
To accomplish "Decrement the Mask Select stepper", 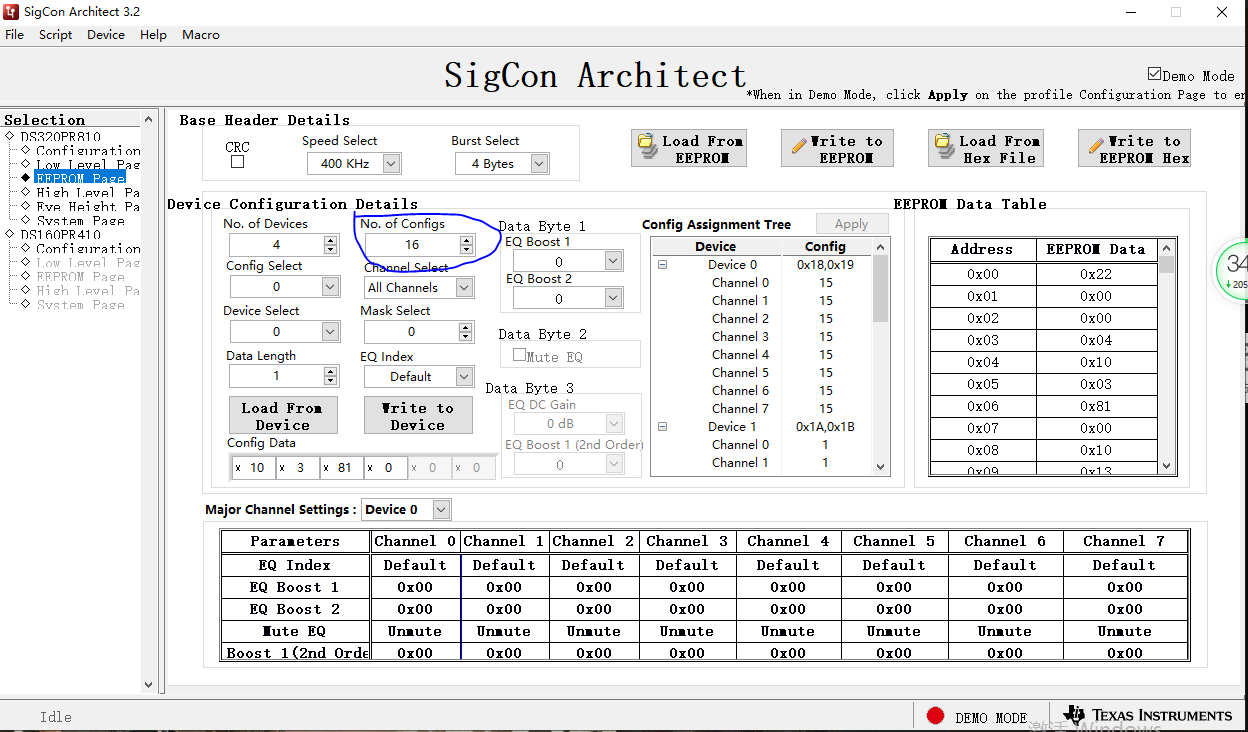I will pyautogui.click(x=466, y=336).
